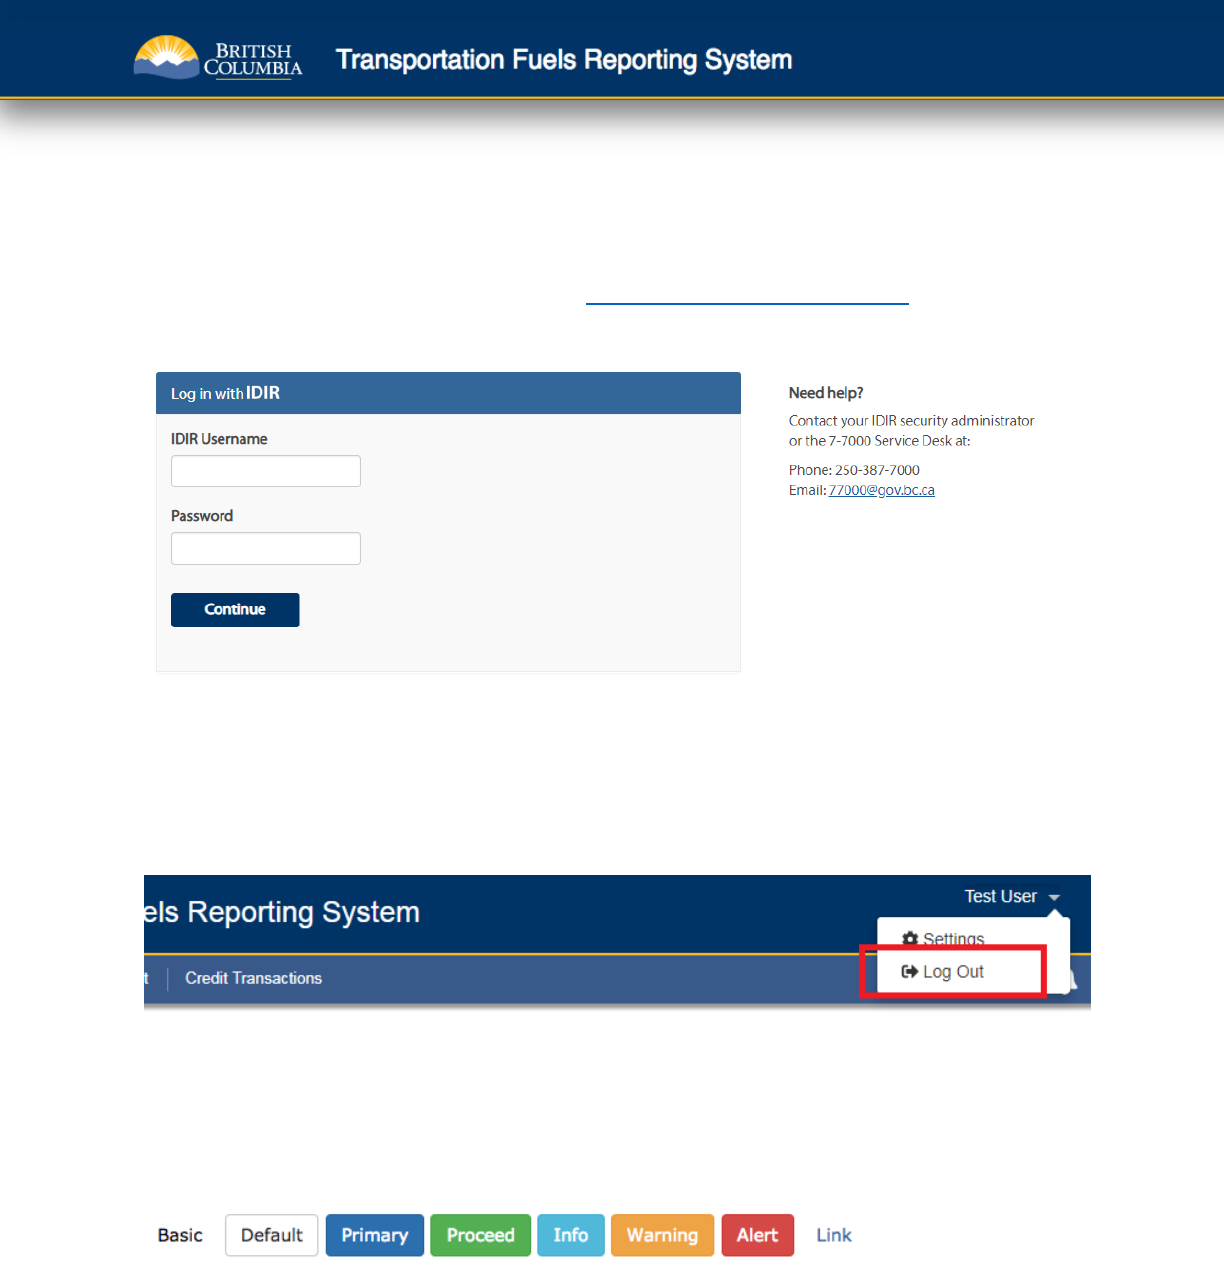Click the Transportation Fuels Reporting System title
1224x1279 pixels.
[564, 60]
